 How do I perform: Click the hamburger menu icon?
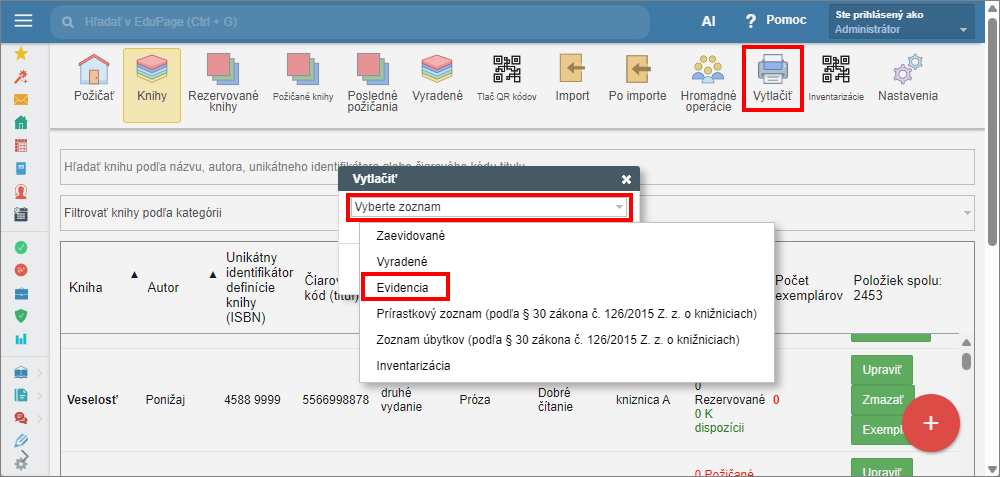click(x=24, y=20)
